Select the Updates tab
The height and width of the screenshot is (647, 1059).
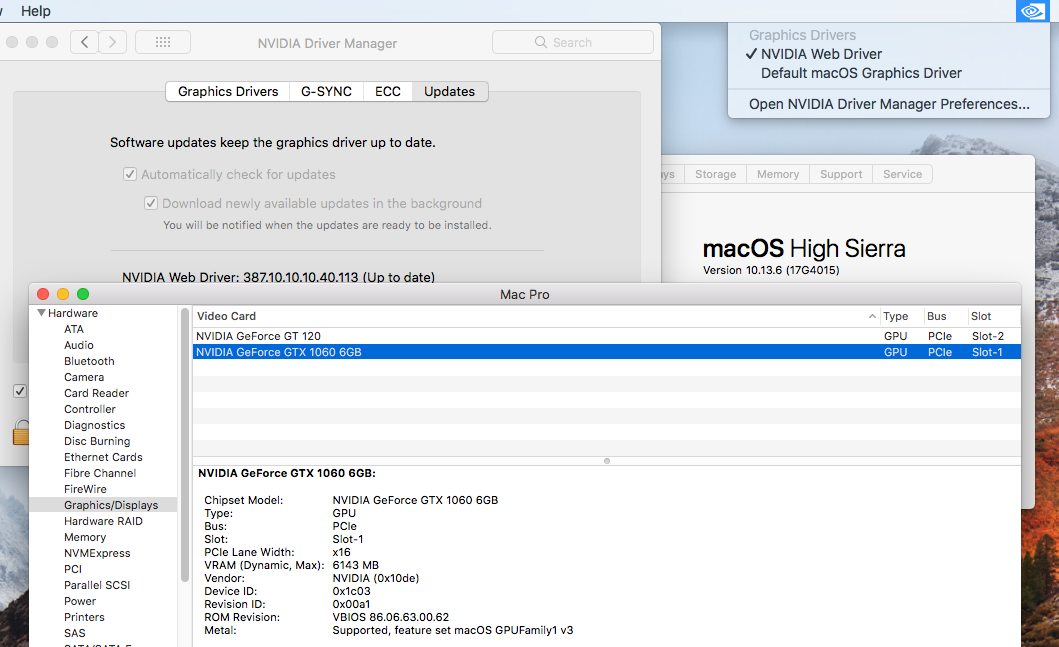pos(450,91)
